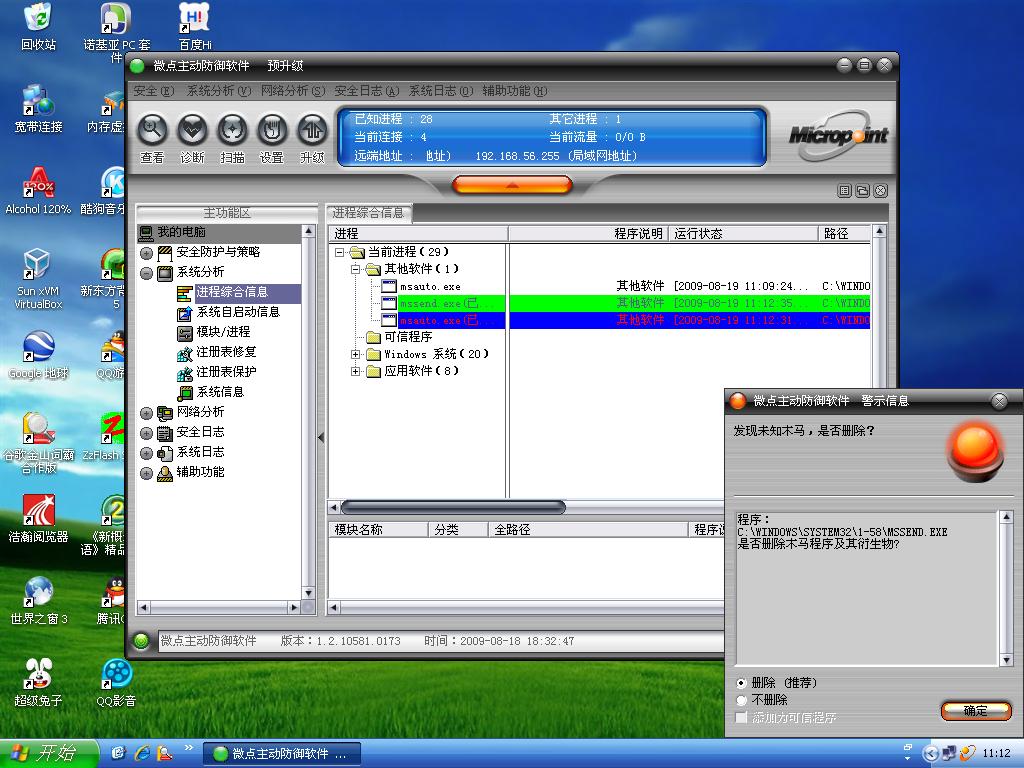Screen dimensions: 1024x768
Task: Open 系统日志(O) menu
Action: (441, 91)
